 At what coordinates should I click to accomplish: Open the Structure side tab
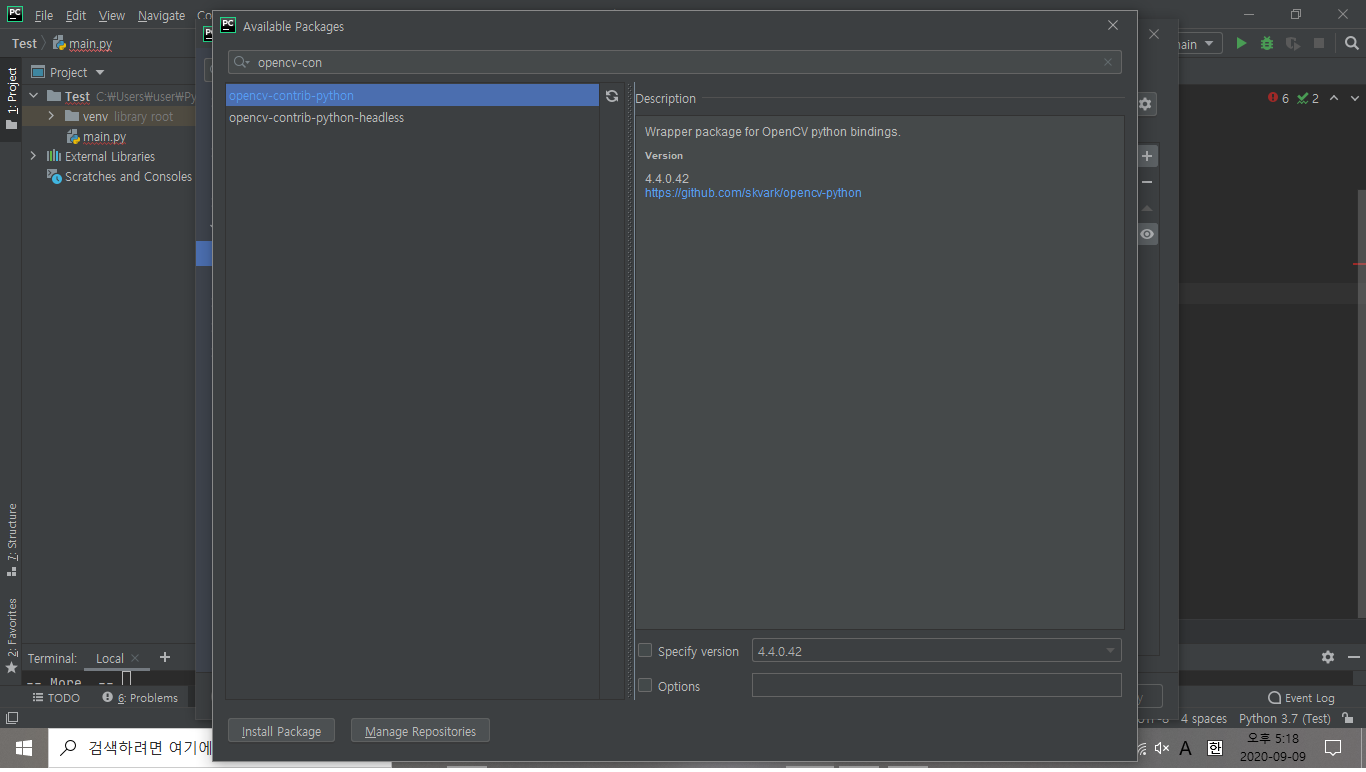click(x=12, y=540)
